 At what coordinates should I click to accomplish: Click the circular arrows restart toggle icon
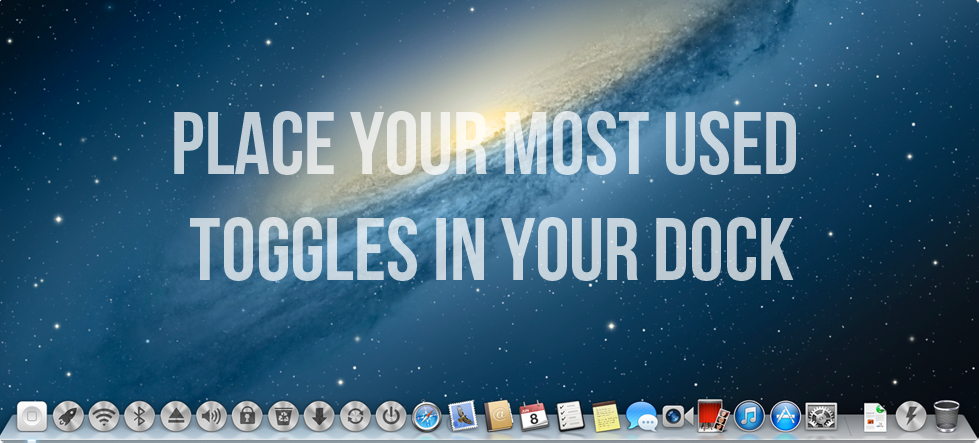coord(355,416)
